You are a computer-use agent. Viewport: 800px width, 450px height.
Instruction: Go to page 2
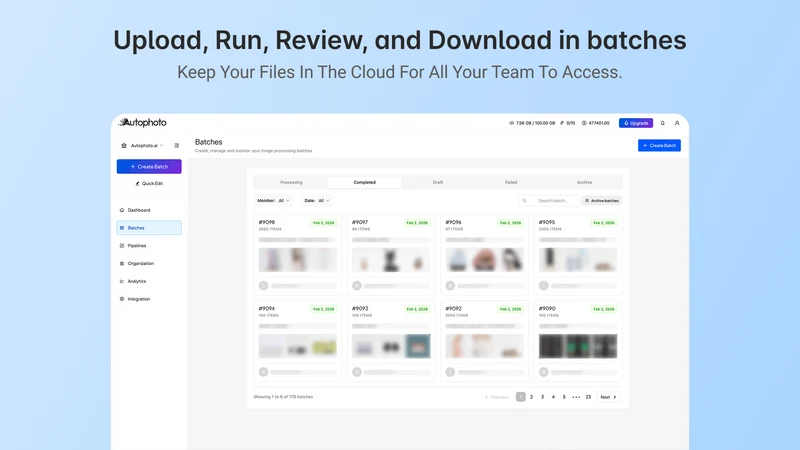[x=531, y=397]
